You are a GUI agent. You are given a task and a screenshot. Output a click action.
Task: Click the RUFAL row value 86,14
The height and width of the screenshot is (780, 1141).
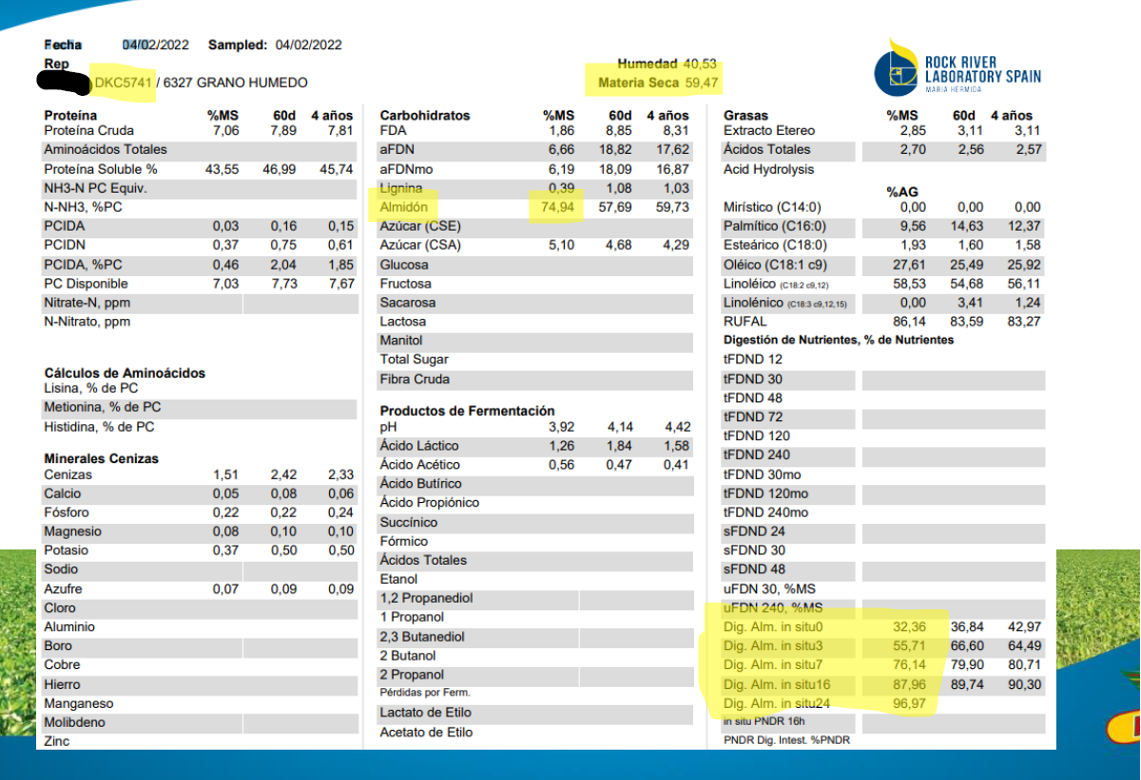point(910,321)
